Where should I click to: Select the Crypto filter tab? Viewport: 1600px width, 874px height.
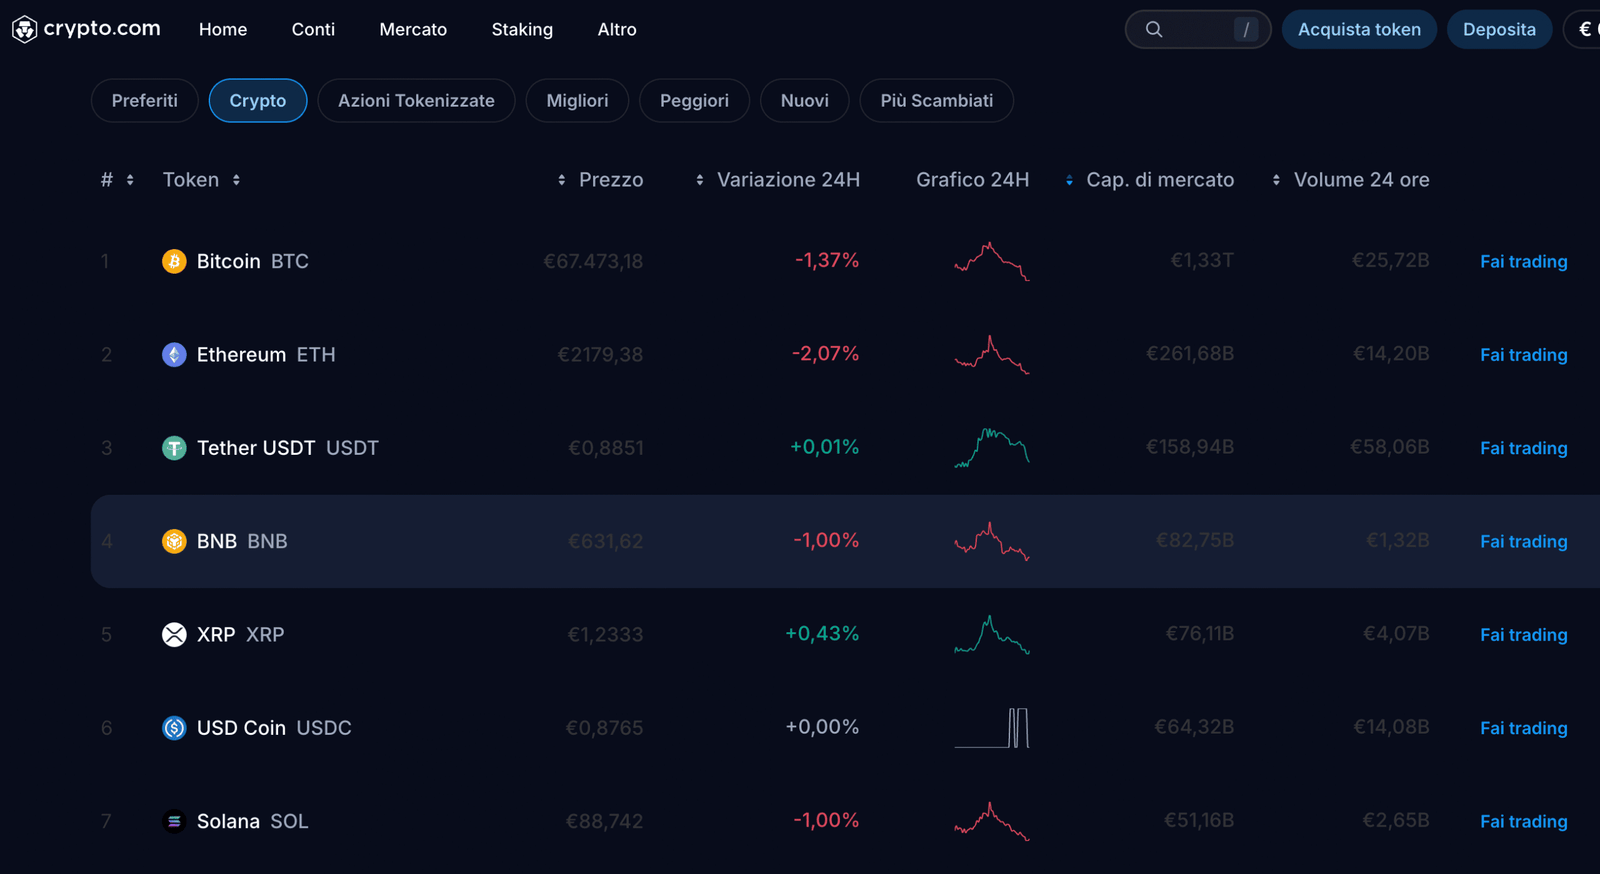258,100
